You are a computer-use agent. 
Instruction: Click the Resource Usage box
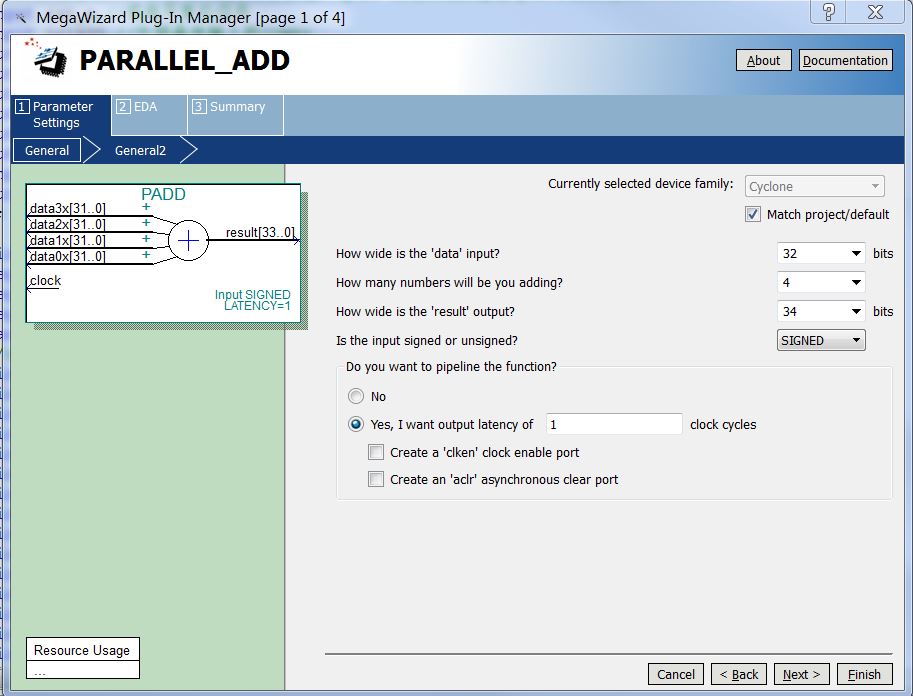tap(83, 658)
